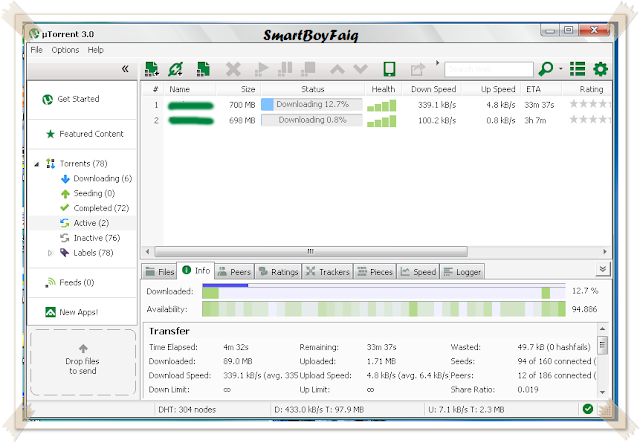Rate the 700 MB torrent stars

tap(590, 104)
